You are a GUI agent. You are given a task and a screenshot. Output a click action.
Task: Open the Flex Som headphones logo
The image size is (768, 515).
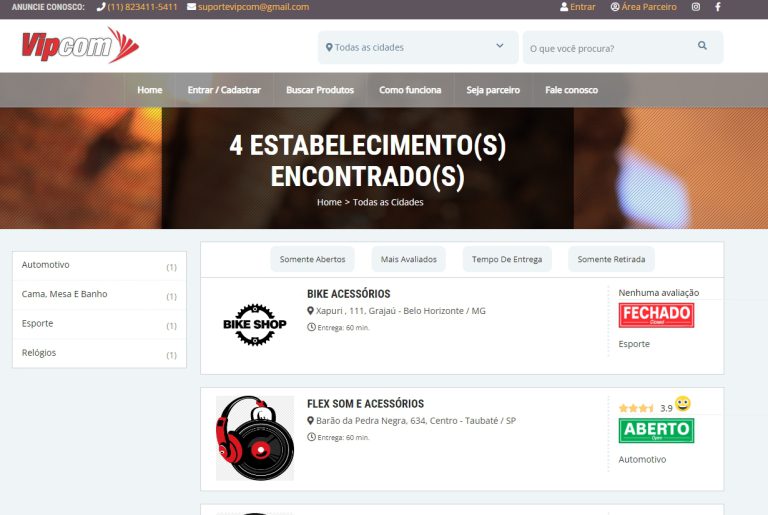point(255,438)
